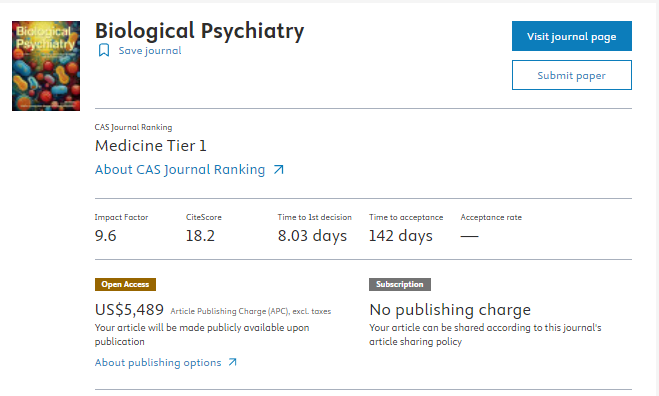Click the 142 days acceptance time

tap(401, 236)
